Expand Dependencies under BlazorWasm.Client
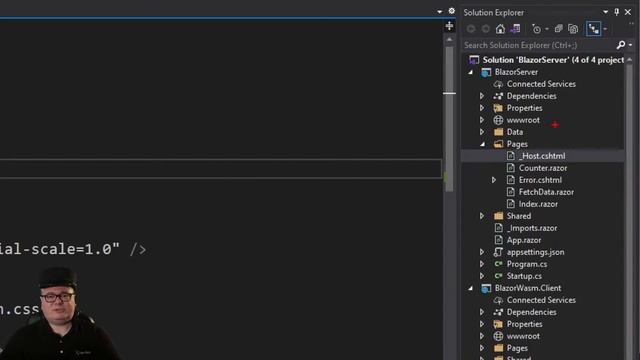 [482, 312]
